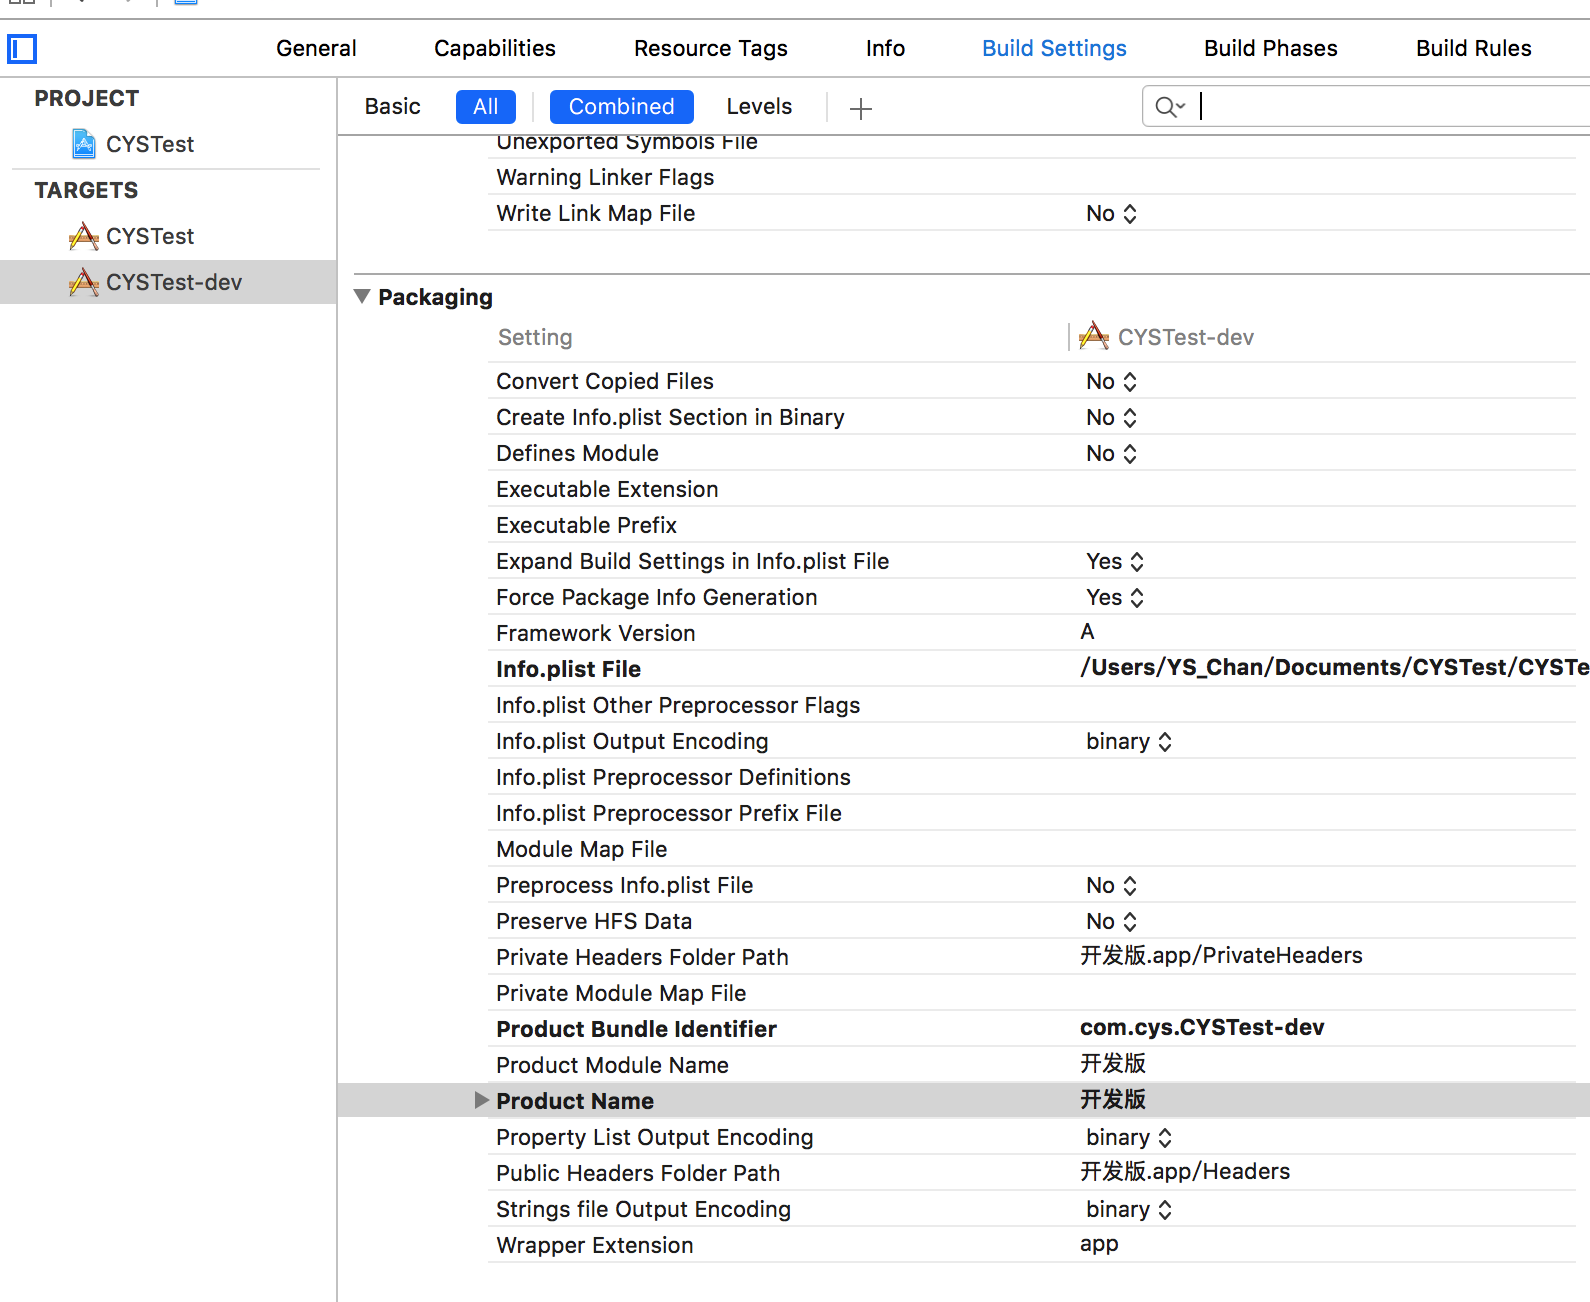Select the CYSTest target app icon

(x=84, y=236)
